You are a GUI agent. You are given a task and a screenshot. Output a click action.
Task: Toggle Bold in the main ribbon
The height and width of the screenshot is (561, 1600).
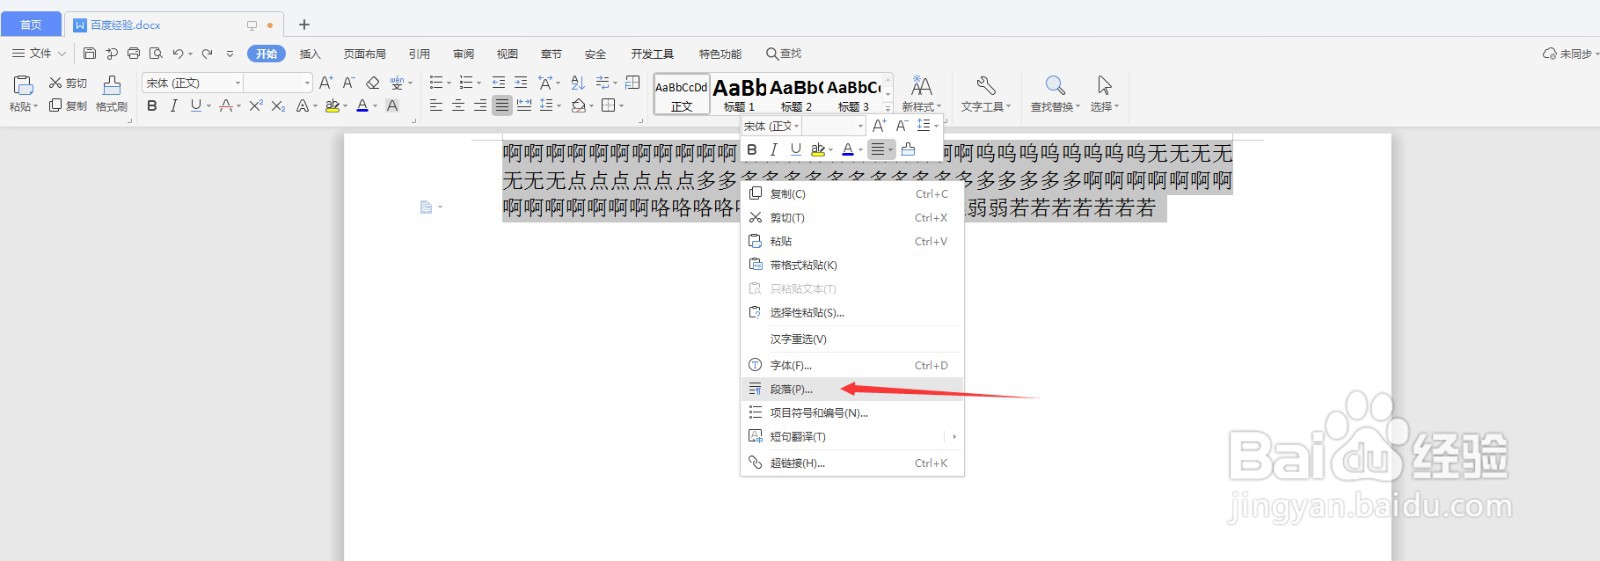coord(152,105)
